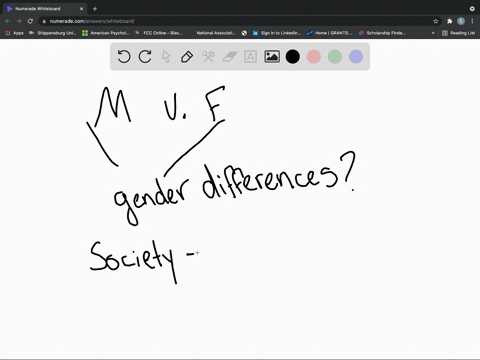Image resolution: width=480 pixels, height=360 pixels.
Task: Close the Numerade Whiteboard tab
Action: [81, 9]
